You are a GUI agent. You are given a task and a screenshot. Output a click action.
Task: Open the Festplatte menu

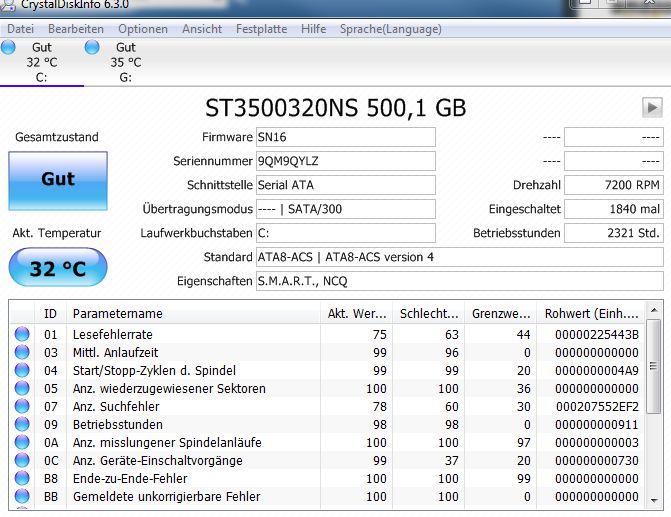tap(261, 29)
